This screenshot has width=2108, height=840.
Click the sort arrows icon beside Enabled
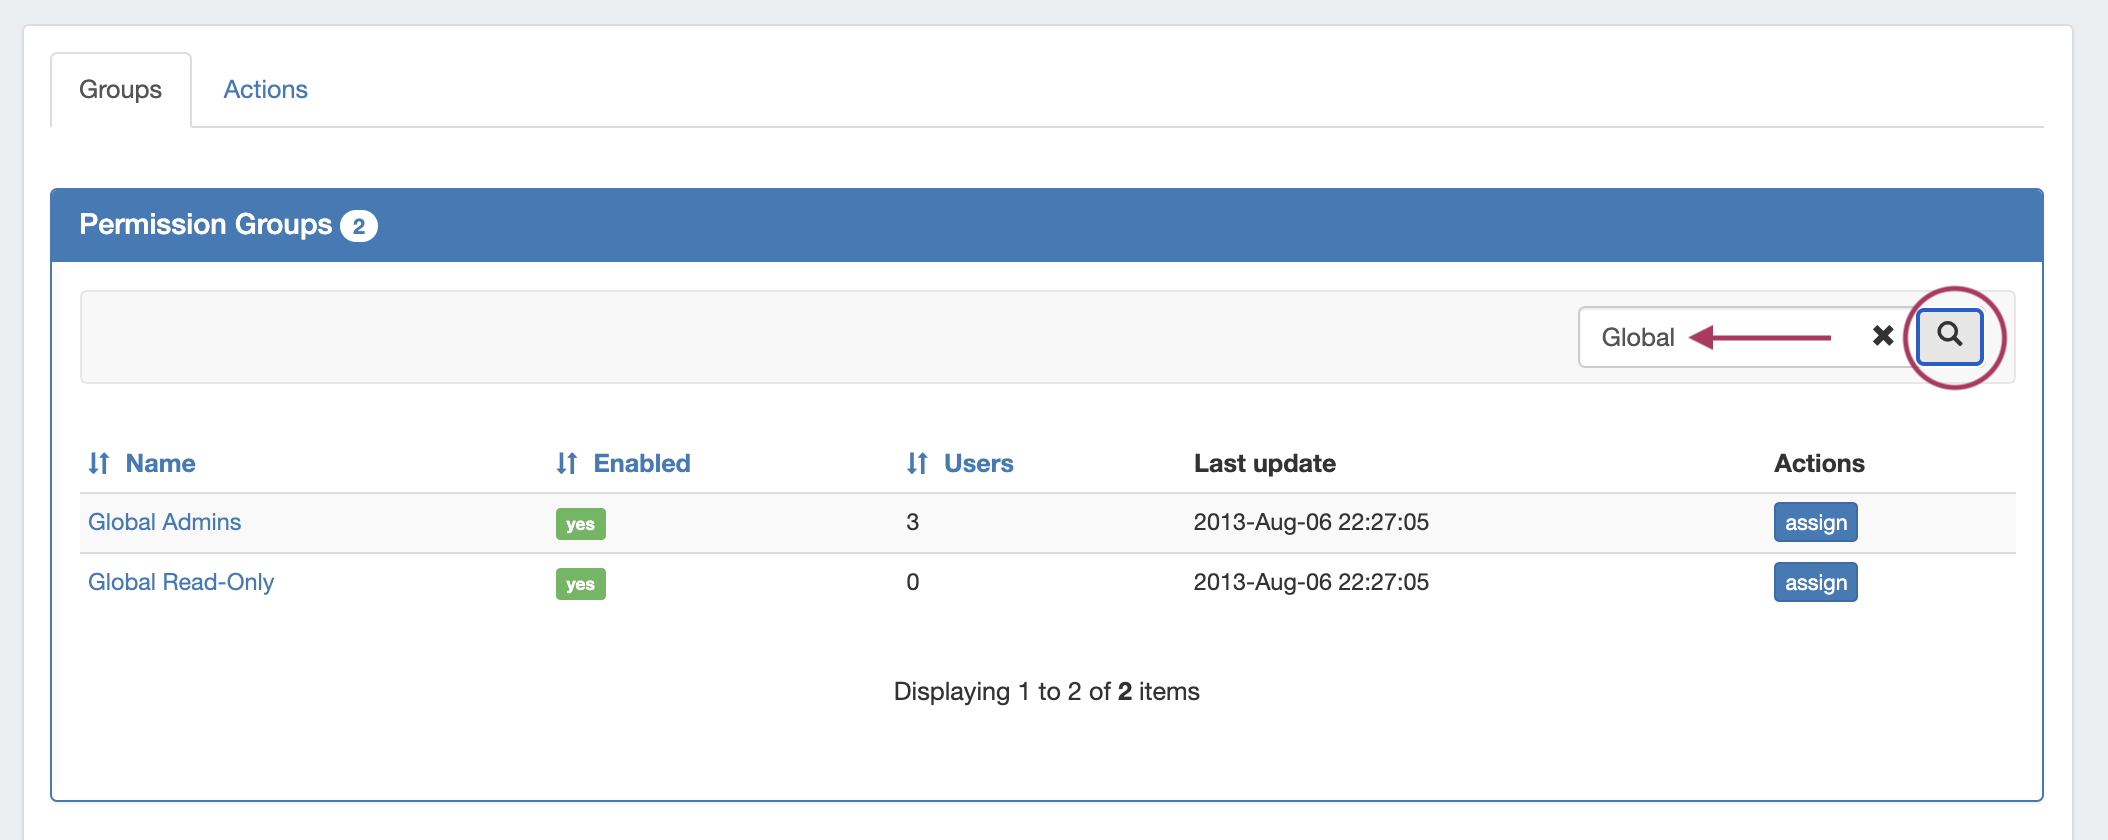(567, 463)
